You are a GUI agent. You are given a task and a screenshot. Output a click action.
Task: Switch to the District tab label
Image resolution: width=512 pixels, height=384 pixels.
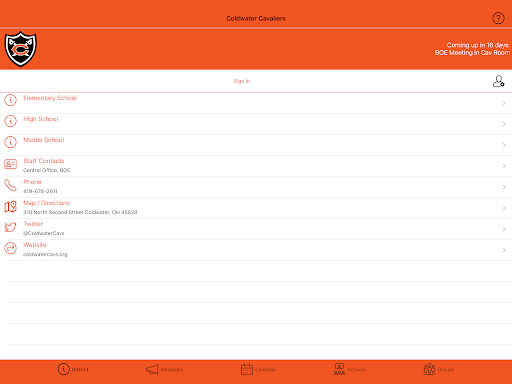[x=80, y=370]
